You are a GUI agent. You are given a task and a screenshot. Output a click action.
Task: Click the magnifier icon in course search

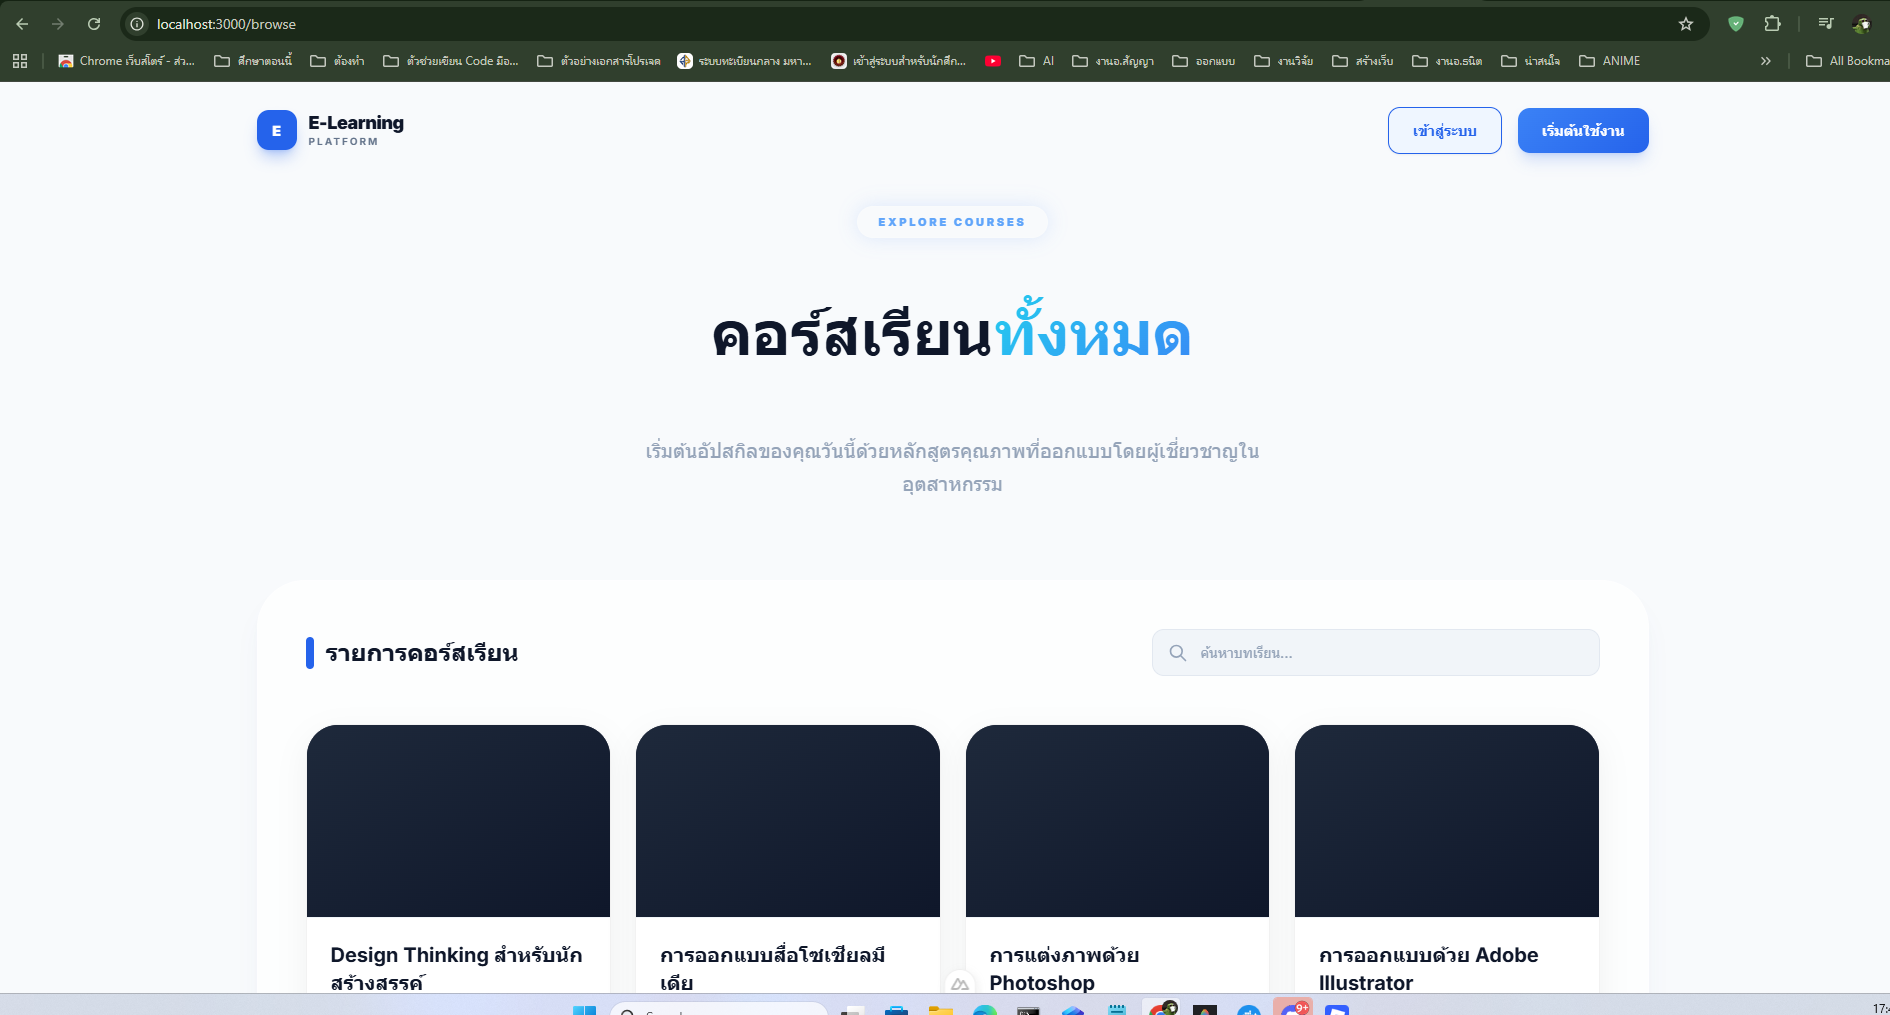click(x=1178, y=653)
